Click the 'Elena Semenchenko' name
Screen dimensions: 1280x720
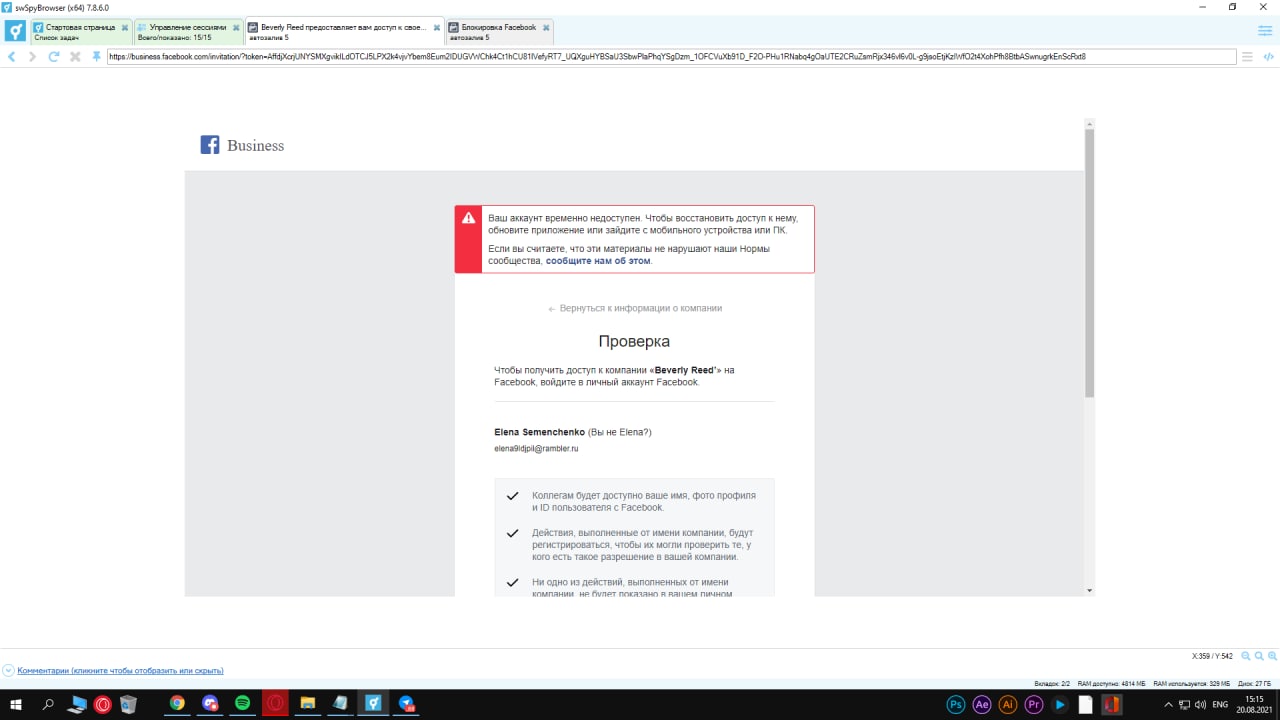540,432
